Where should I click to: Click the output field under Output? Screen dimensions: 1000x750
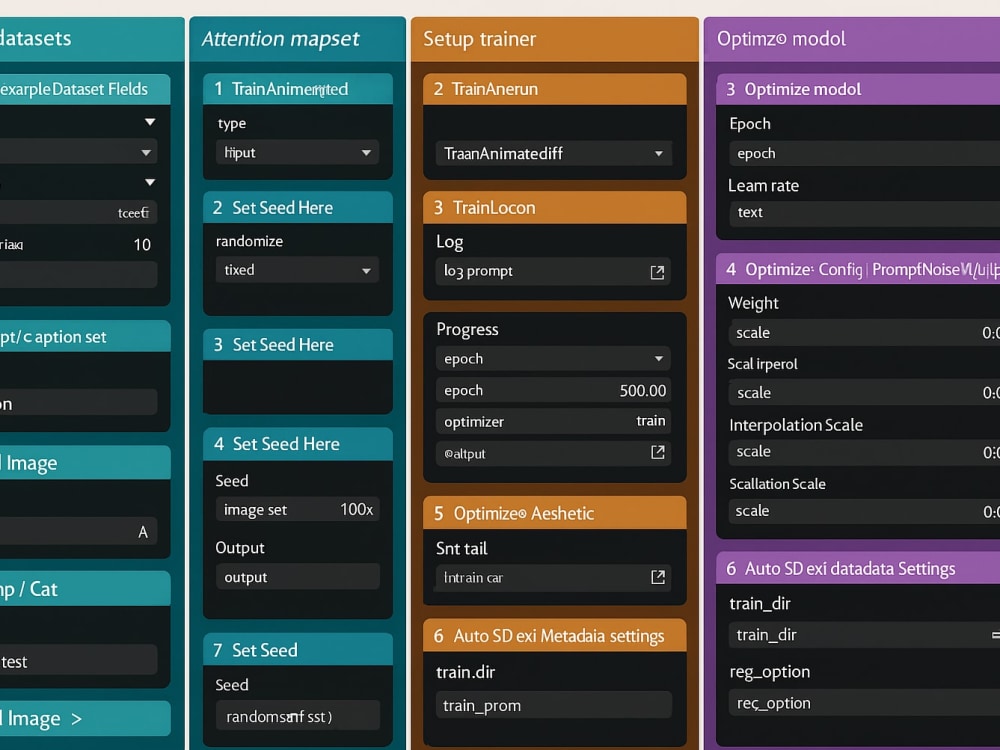click(x=298, y=577)
